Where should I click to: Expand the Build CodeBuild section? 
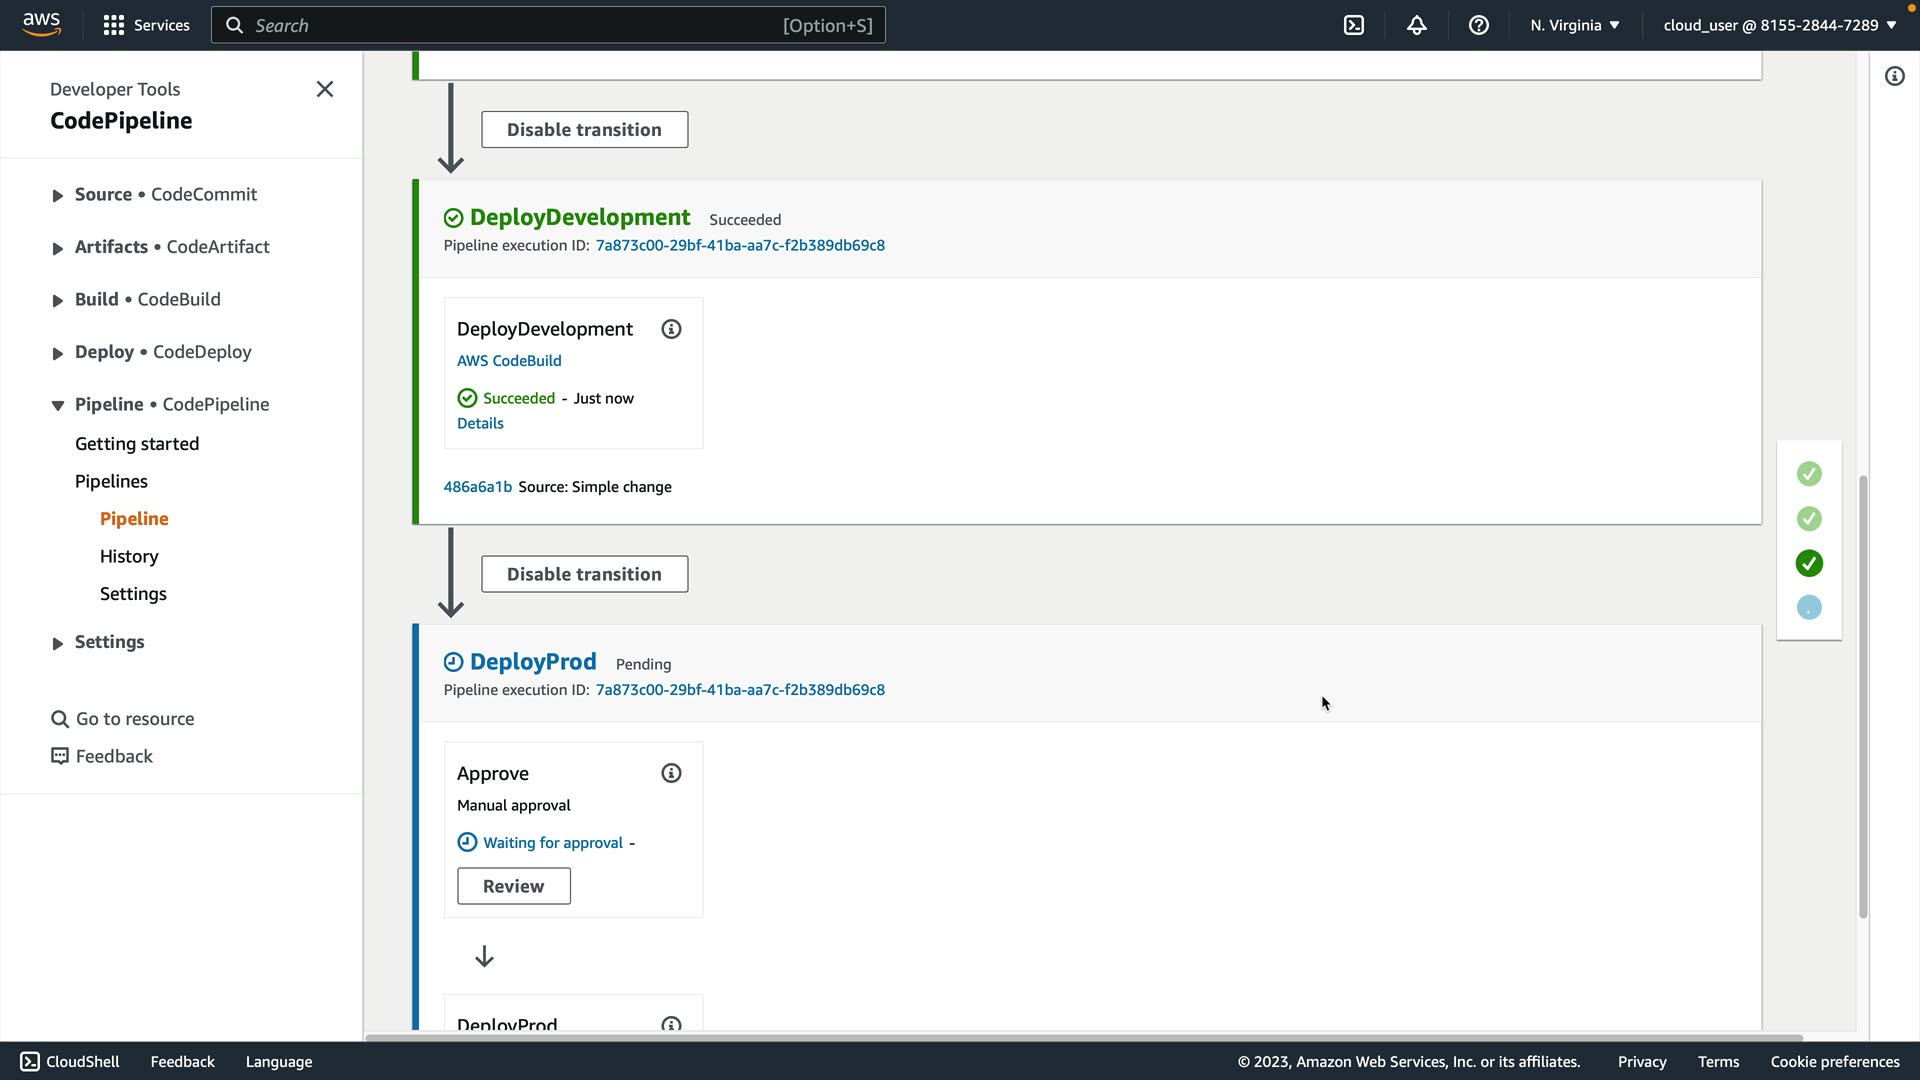coord(58,300)
